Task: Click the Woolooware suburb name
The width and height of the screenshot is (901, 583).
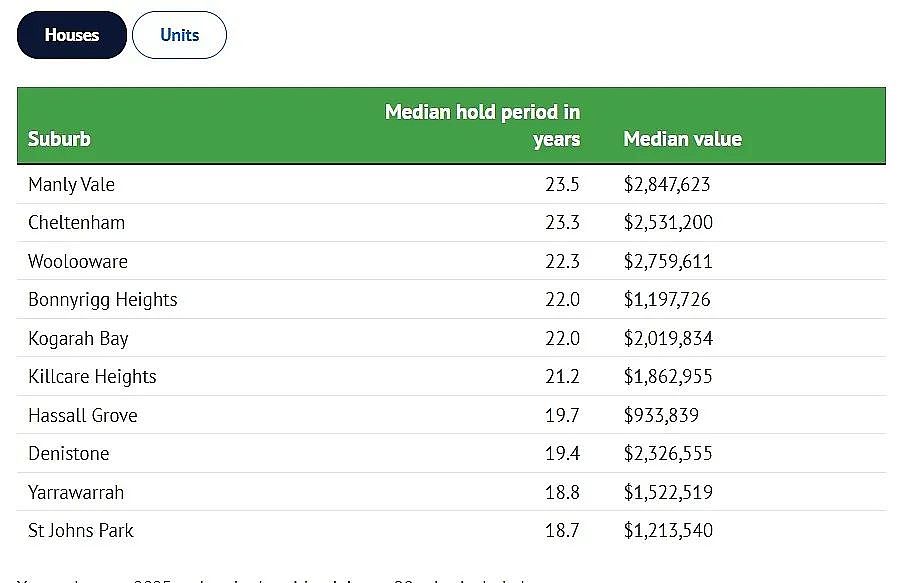Action: (78, 261)
